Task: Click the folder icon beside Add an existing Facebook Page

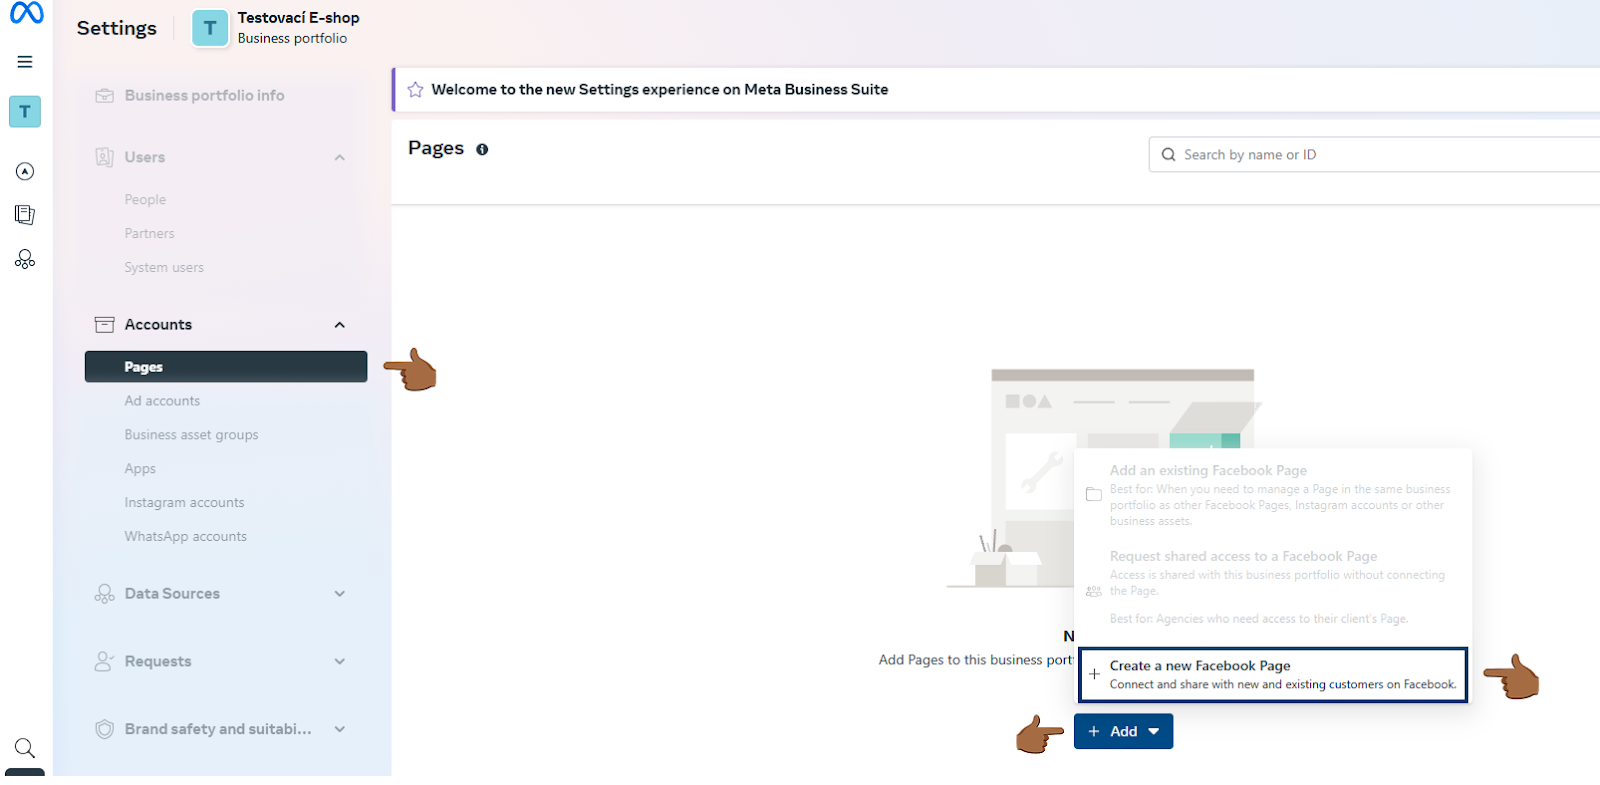Action: pyautogui.click(x=1094, y=495)
